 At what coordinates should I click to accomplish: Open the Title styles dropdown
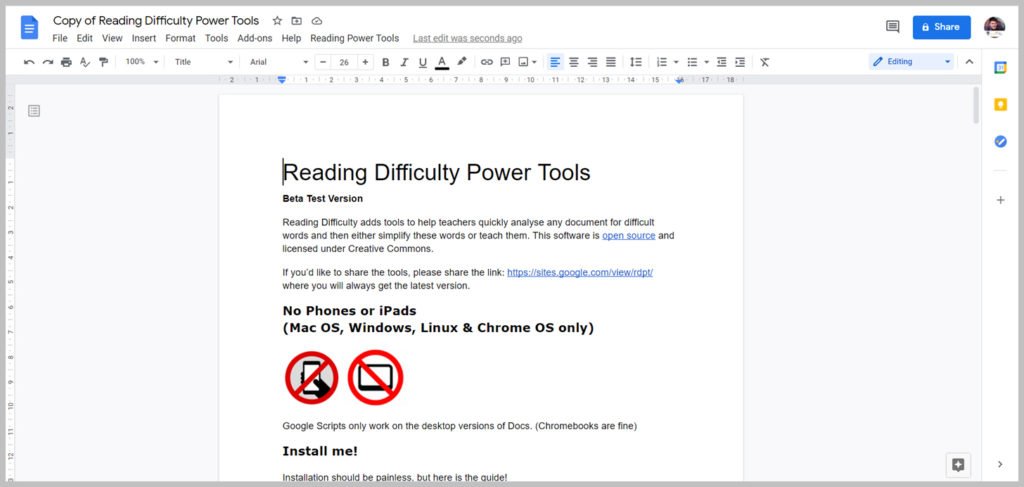[203, 62]
